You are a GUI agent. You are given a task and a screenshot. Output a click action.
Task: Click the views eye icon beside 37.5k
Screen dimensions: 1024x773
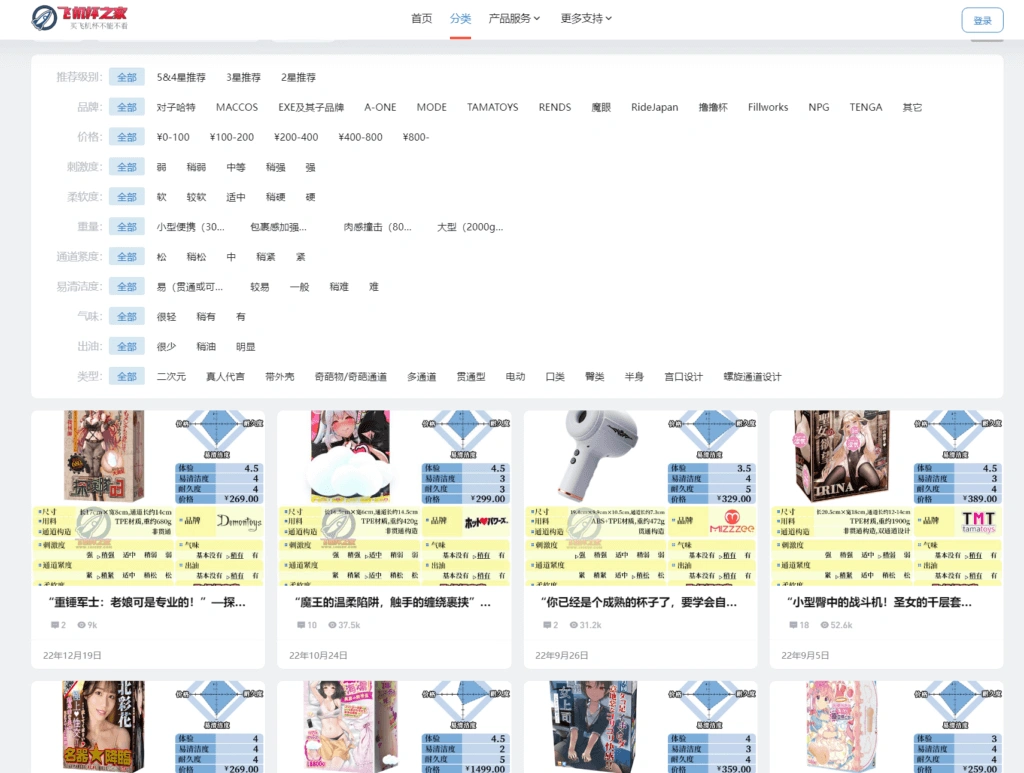(x=332, y=625)
